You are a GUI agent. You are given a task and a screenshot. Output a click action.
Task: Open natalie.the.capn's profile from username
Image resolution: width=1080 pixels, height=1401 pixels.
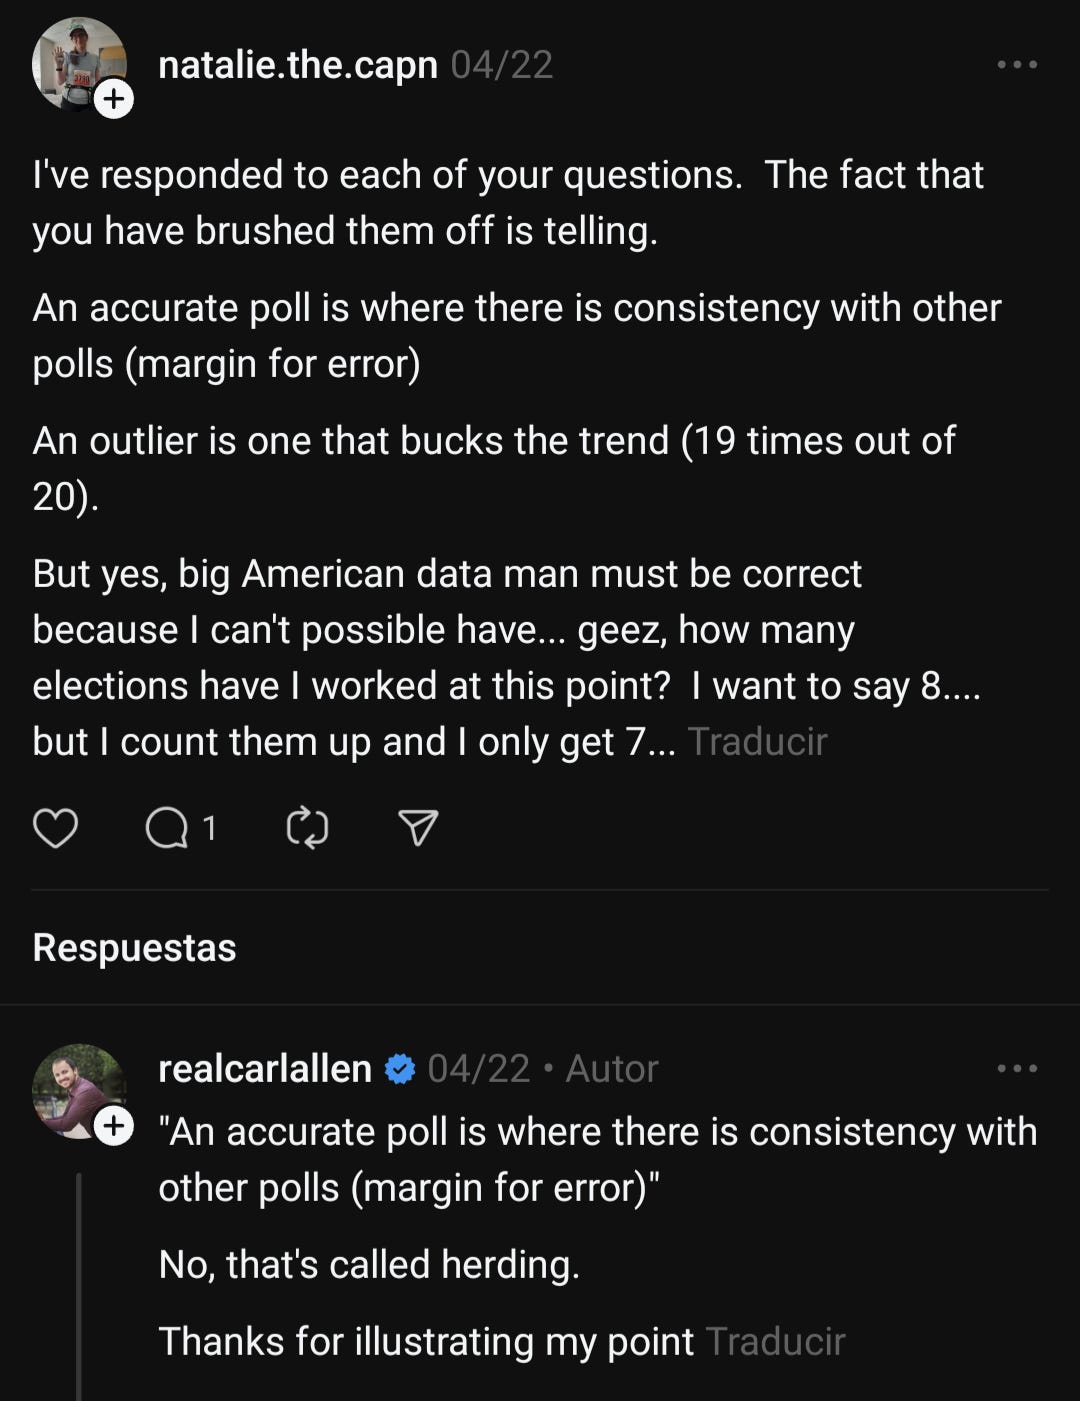pyautogui.click(x=298, y=65)
